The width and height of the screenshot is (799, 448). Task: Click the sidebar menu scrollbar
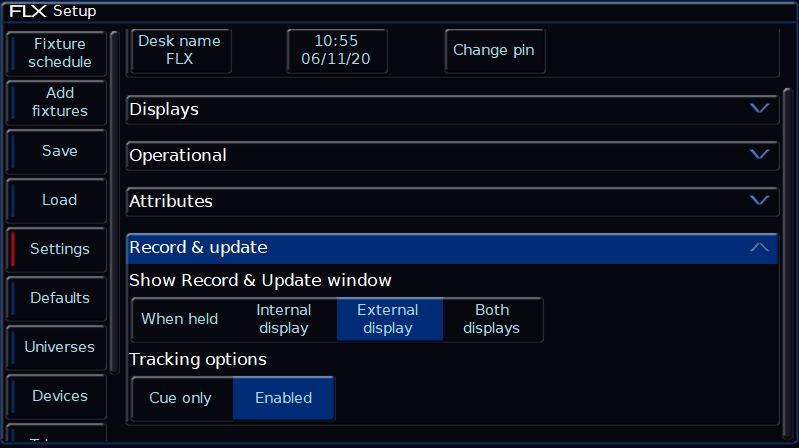click(114, 202)
